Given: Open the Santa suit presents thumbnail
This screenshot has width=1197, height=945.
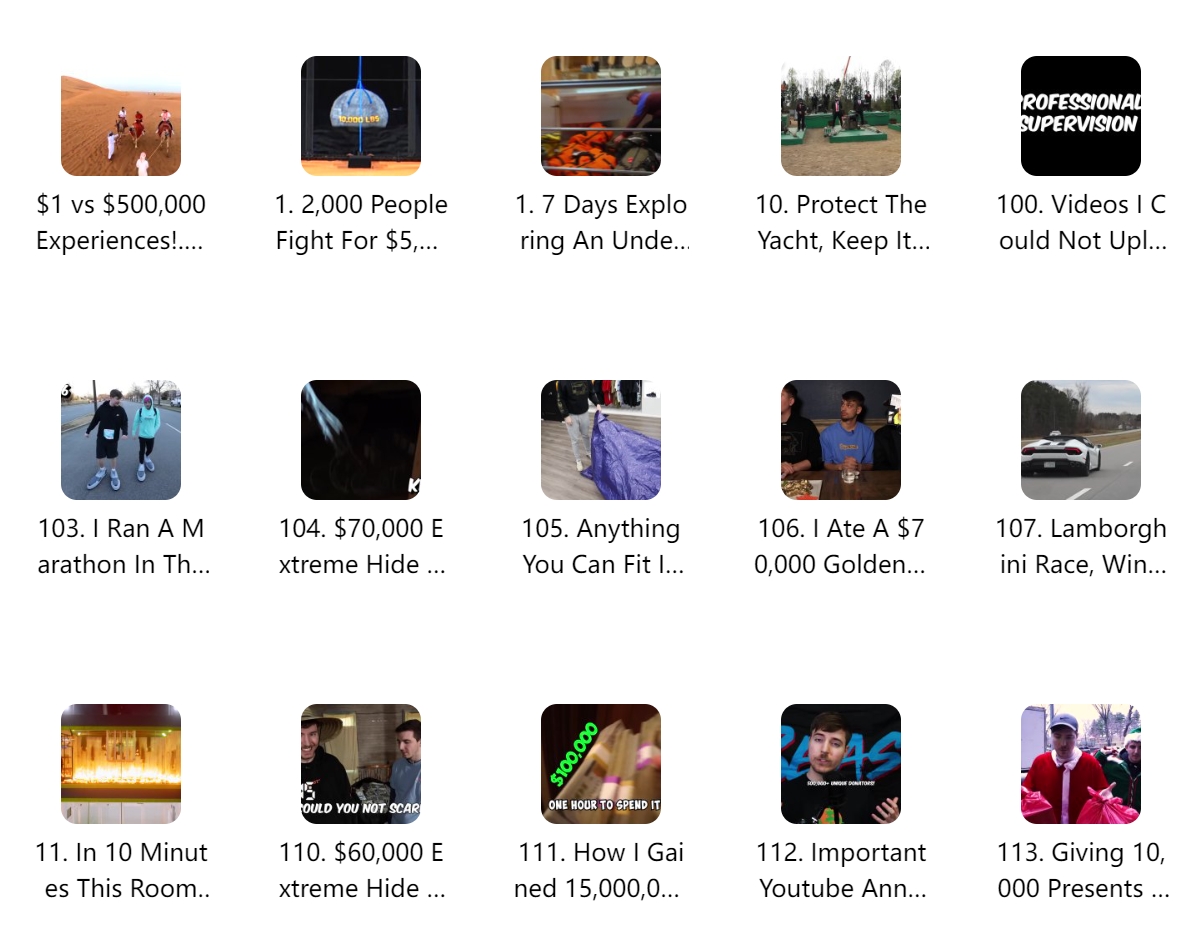Looking at the screenshot, I should (1081, 764).
